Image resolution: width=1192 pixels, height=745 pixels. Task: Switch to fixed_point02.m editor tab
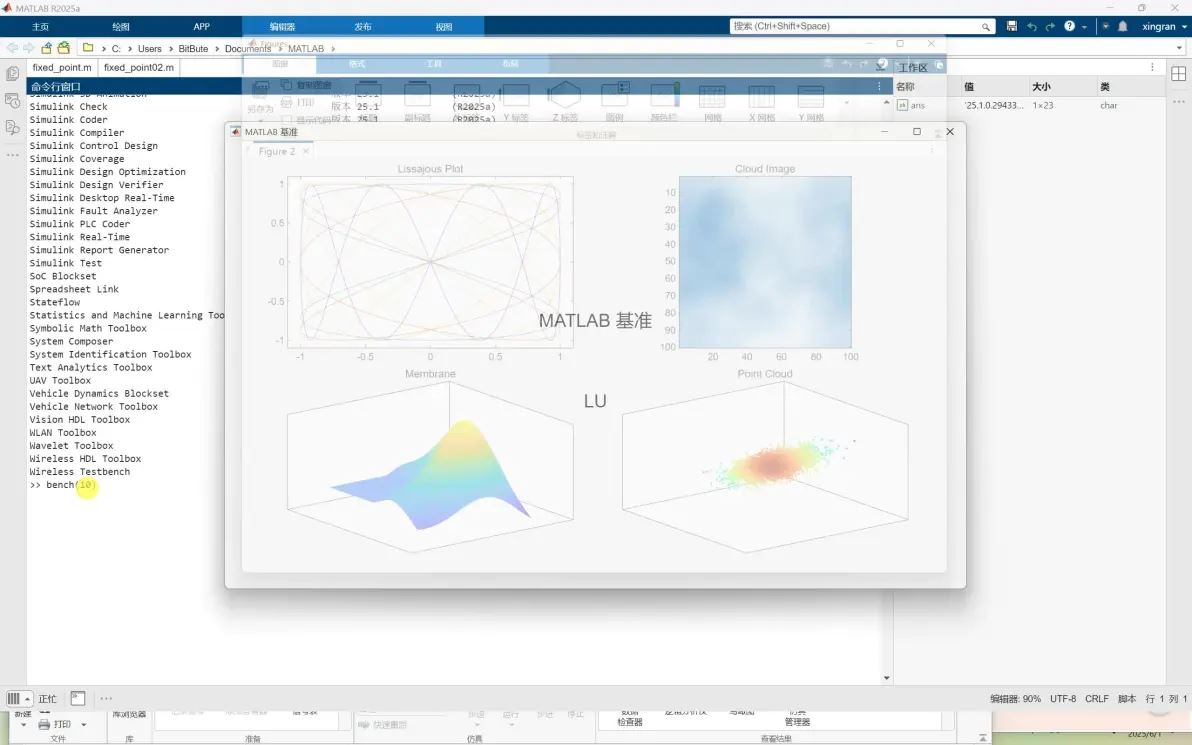(x=138, y=68)
